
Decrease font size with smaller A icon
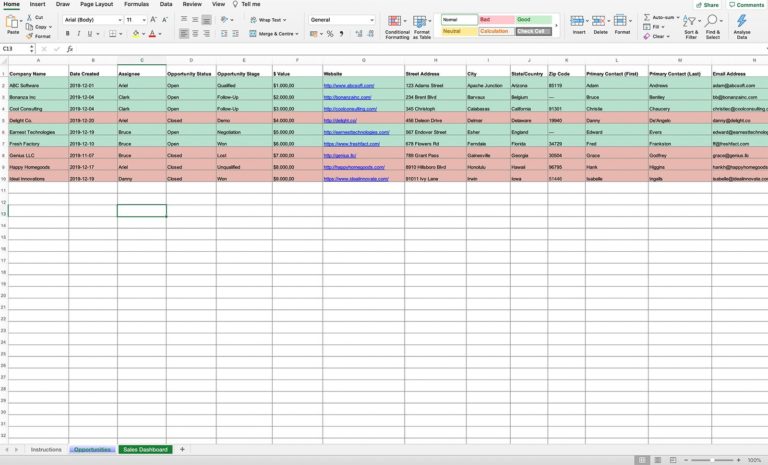click(165, 20)
